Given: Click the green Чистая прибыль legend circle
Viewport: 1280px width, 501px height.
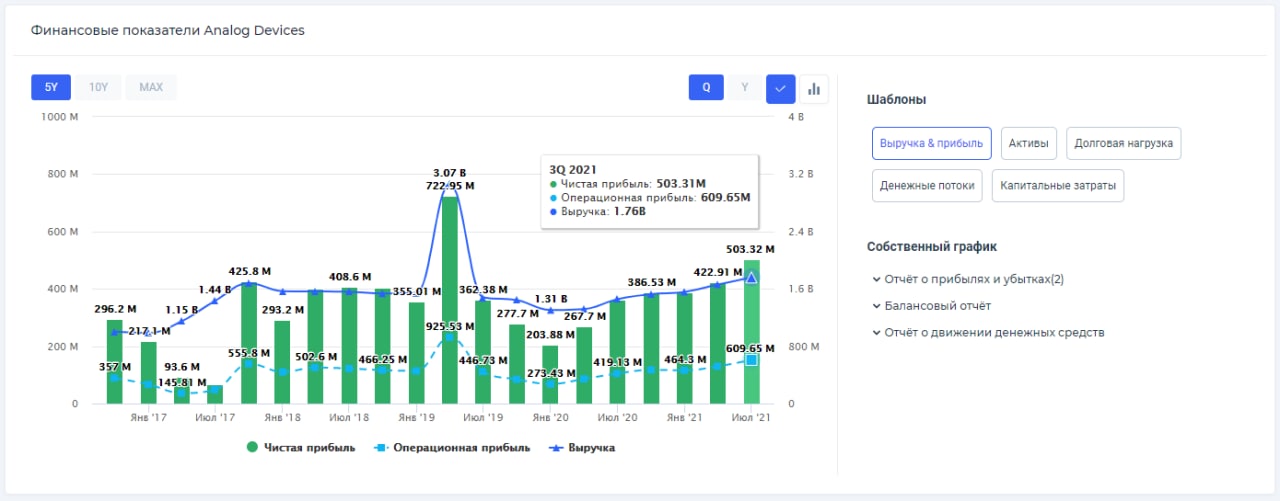Looking at the screenshot, I should [x=253, y=448].
